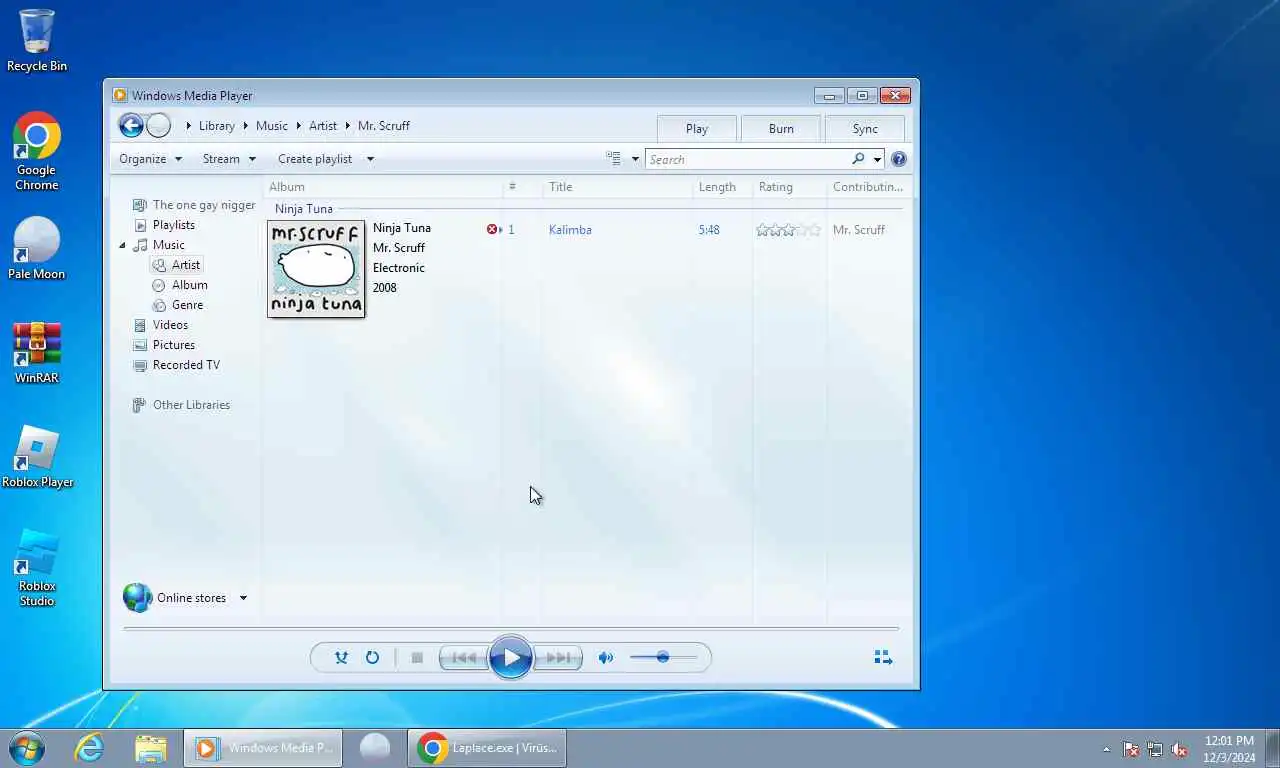Click the rating stars for Kalimba
The height and width of the screenshot is (768, 1280).
[x=788, y=229]
